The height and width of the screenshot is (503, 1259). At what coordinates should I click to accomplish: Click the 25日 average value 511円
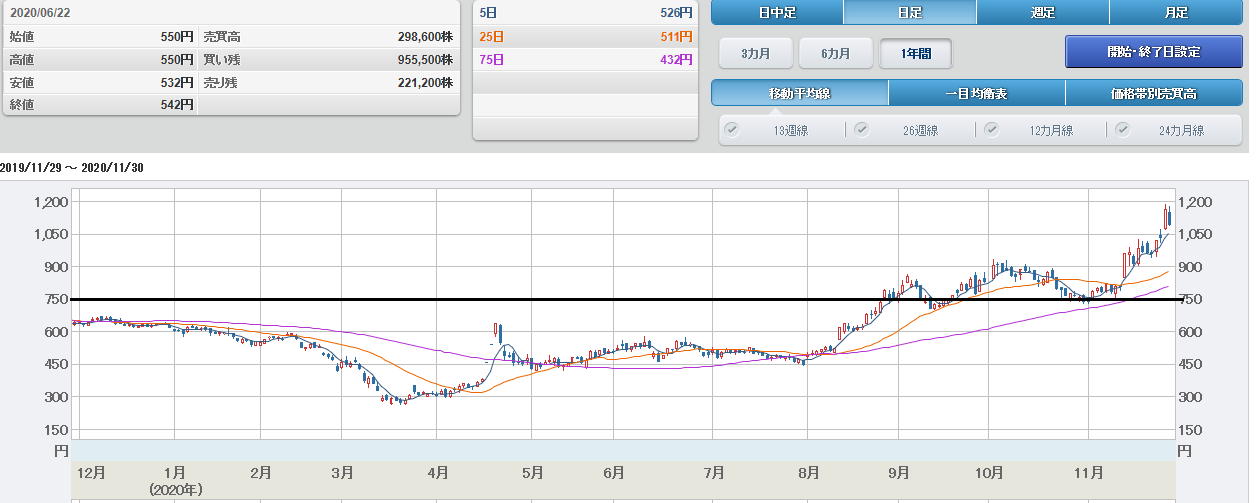(x=676, y=36)
